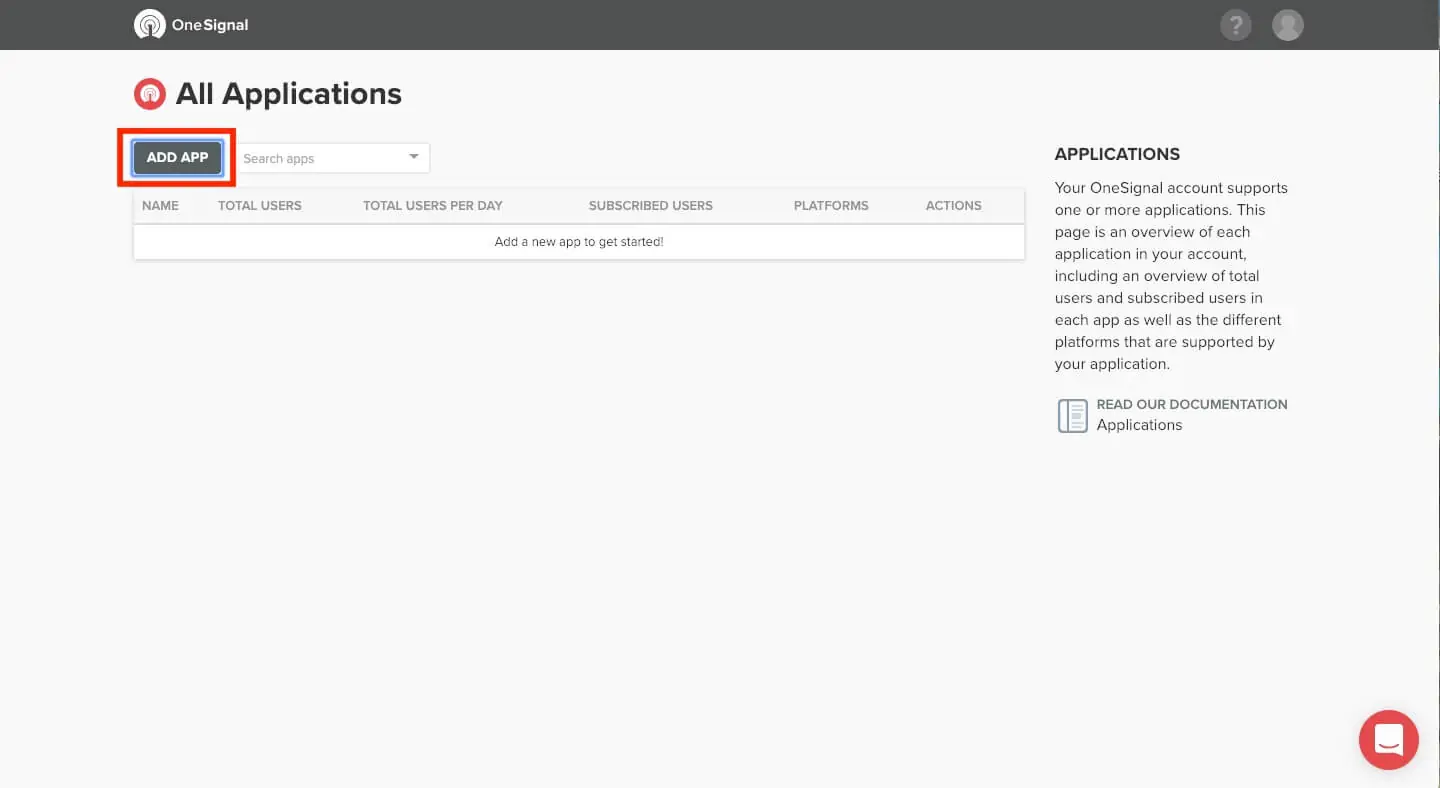Open the help question mark icon
Viewport: 1440px width, 788px height.
click(x=1236, y=25)
